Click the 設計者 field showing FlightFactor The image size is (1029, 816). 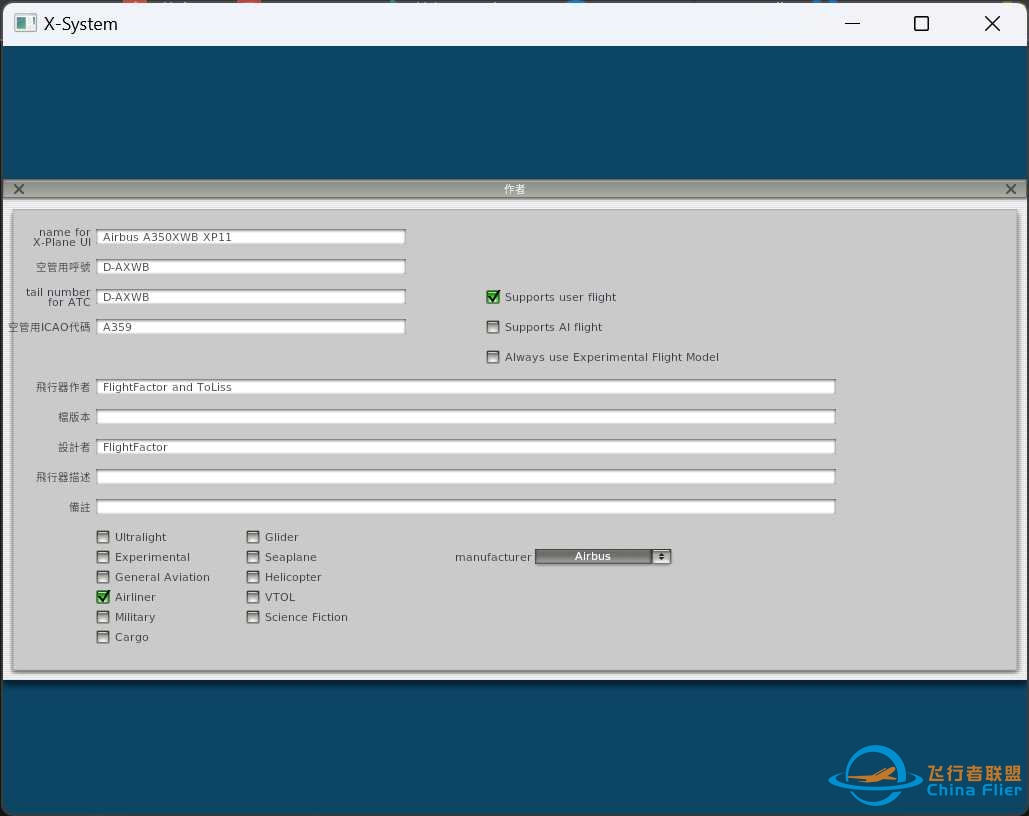coord(466,447)
